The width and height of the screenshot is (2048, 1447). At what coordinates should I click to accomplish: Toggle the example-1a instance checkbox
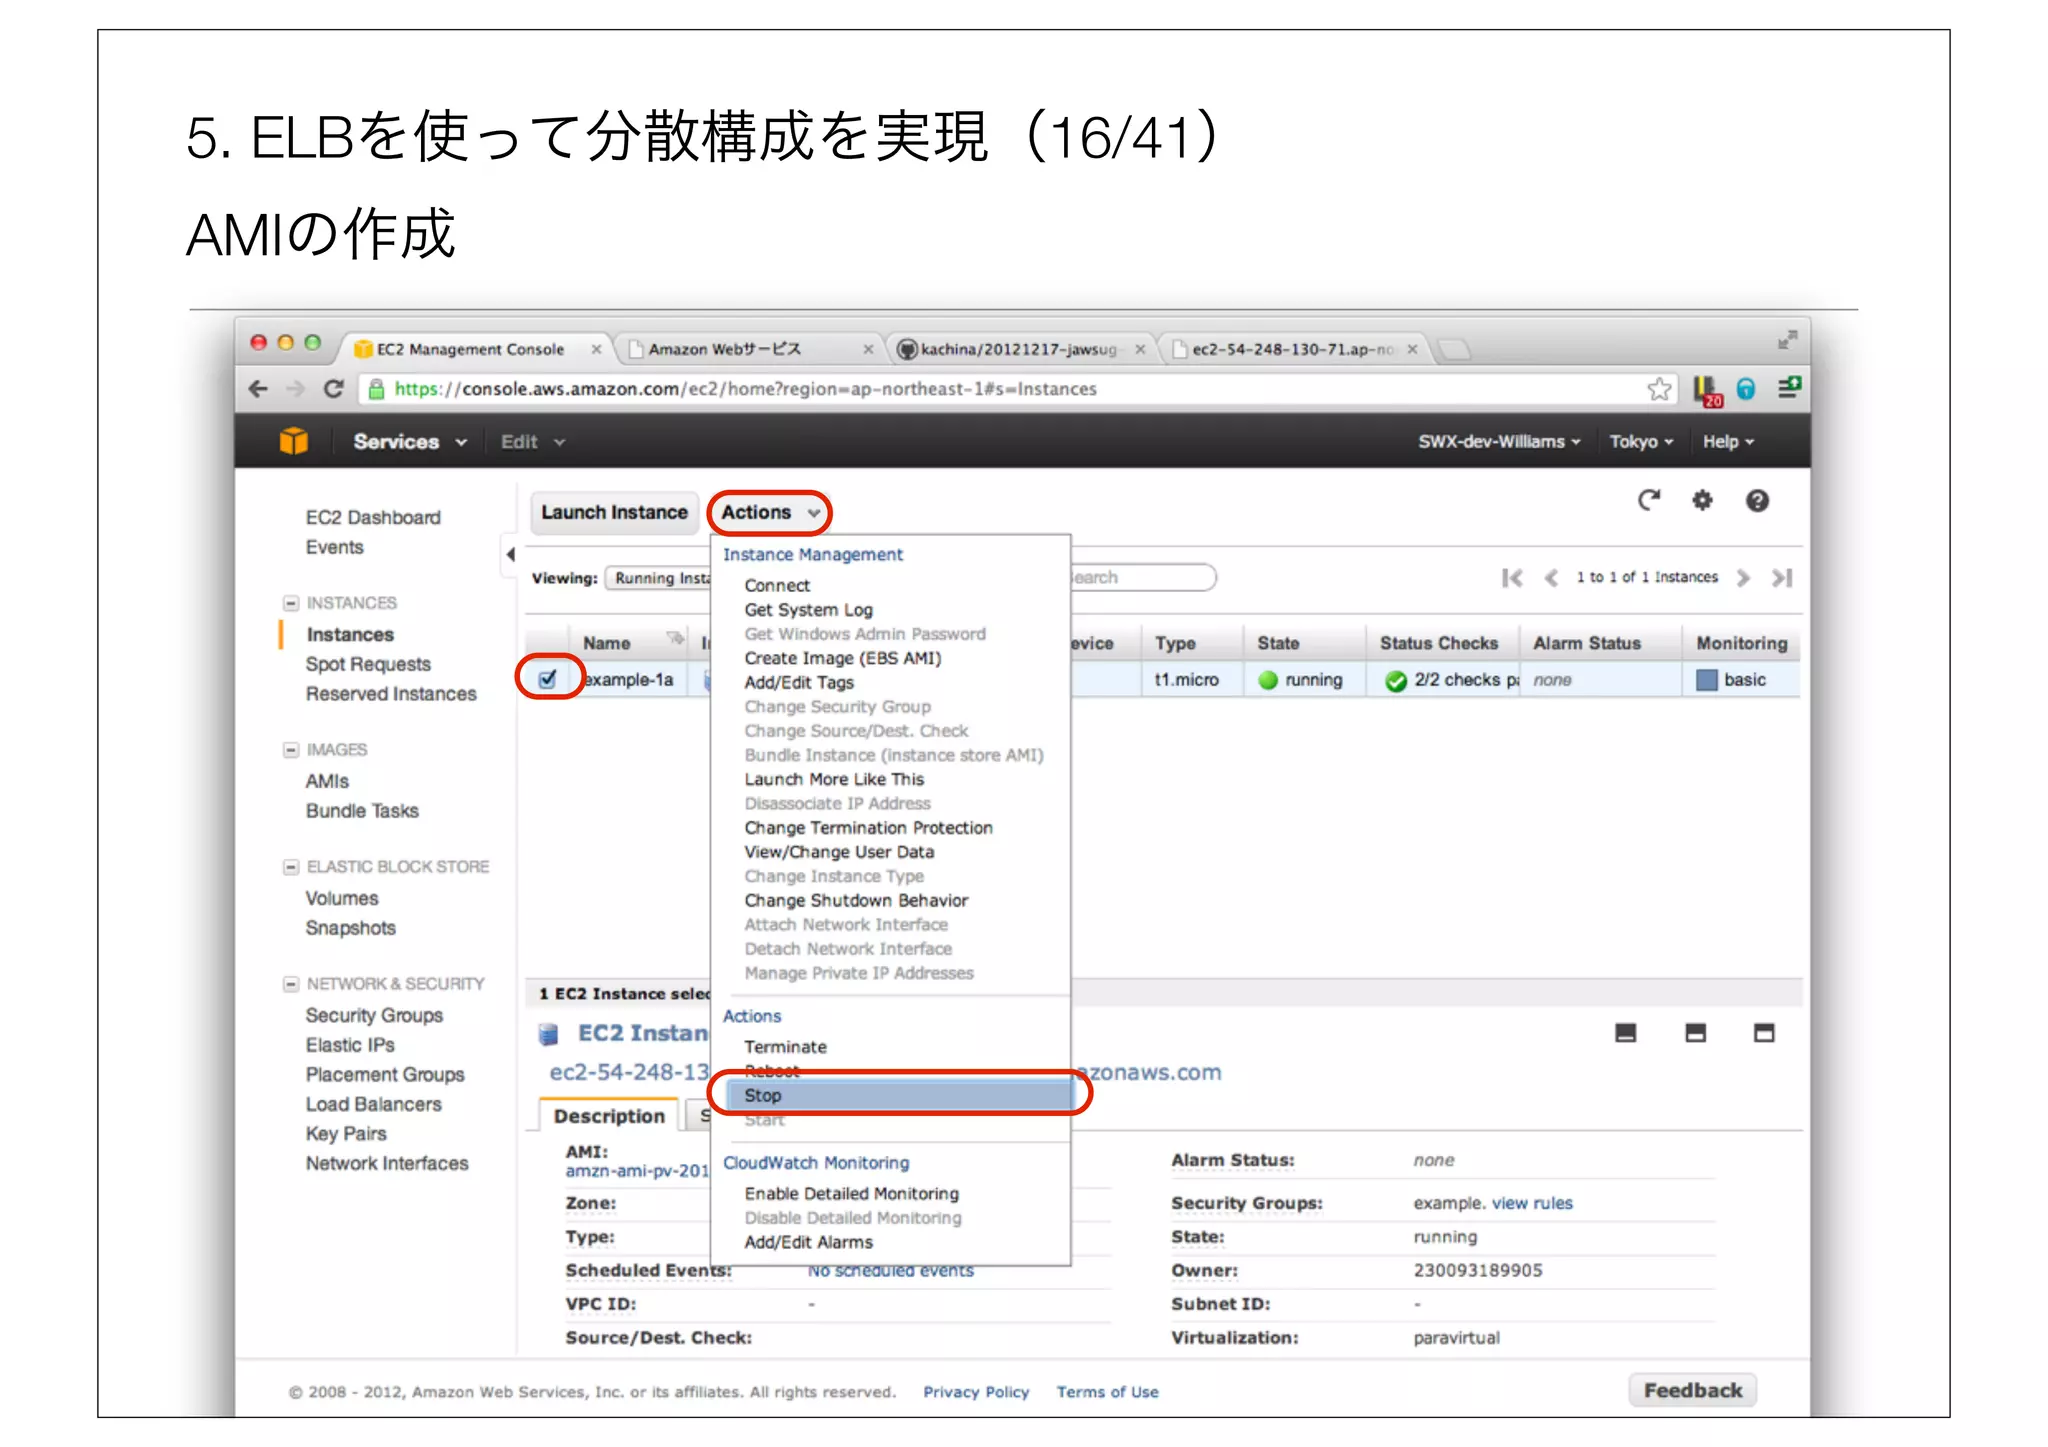click(548, 680)
